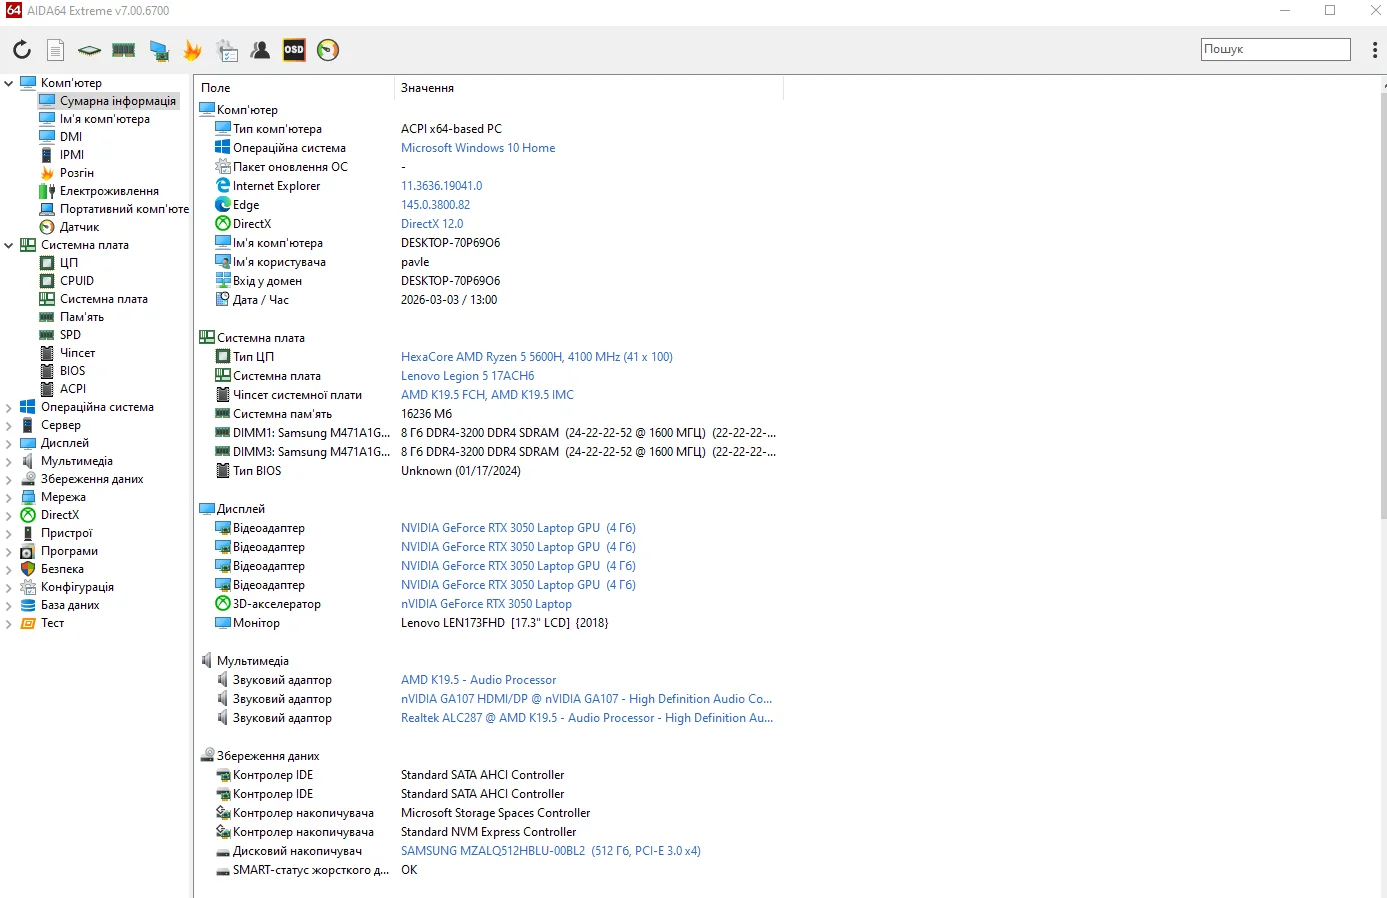Select the Розгін tree item
Image resolution: width=1387 pixels, height=898 pixels.
pyautogui.click(x=77, y=173)
